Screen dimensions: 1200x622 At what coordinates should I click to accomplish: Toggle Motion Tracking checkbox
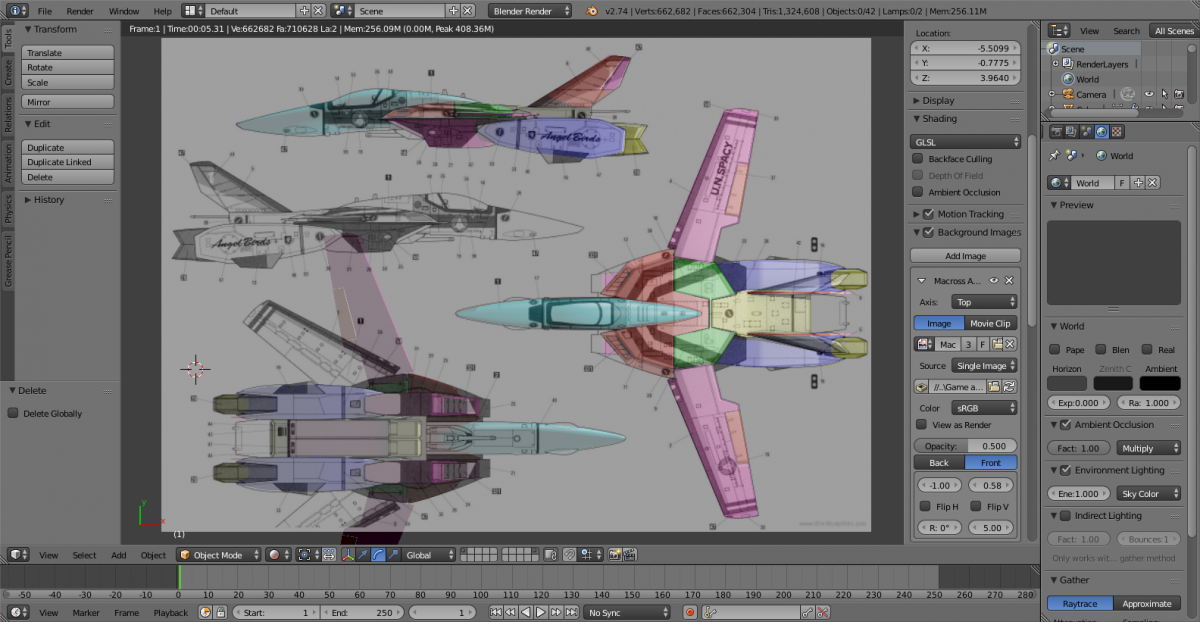click(928, 214)
